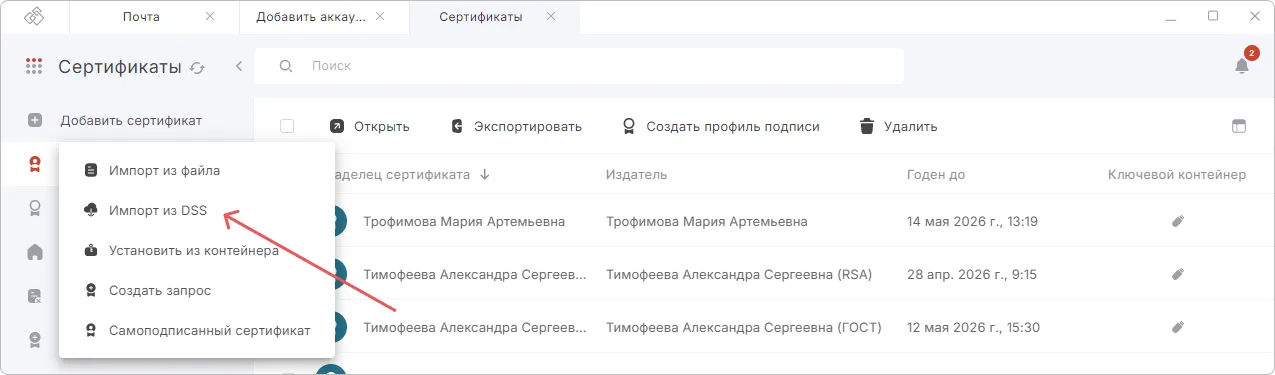1275x375 pixels.
Task: Click key container icon for ГОСТ row
Action: tap(1178, 326)
